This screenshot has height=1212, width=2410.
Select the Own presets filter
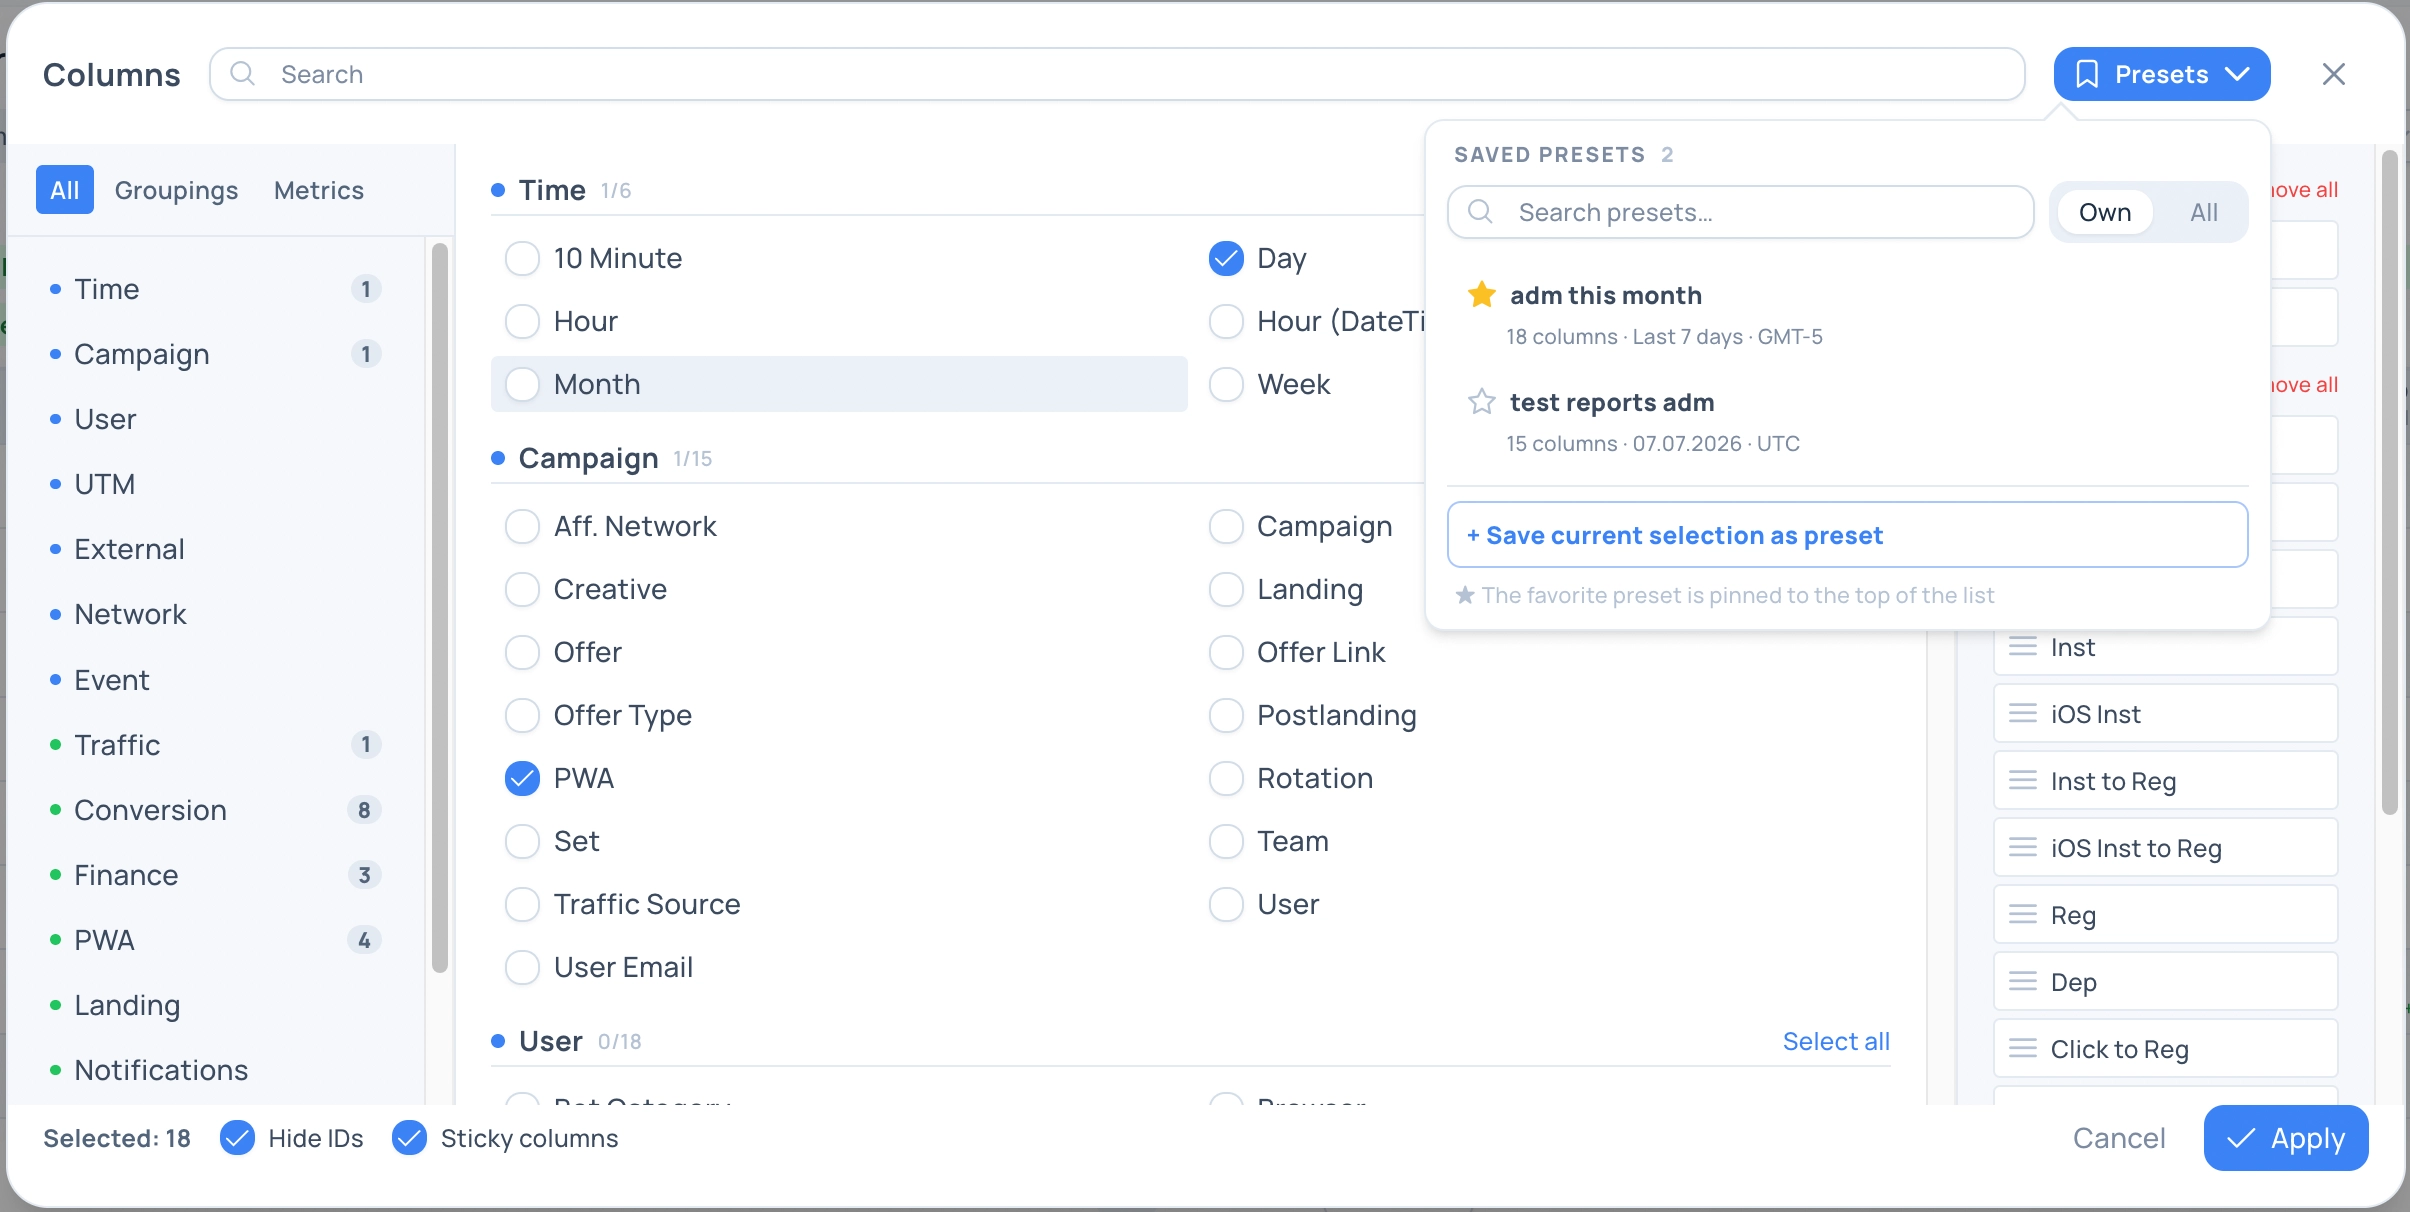pos(2104,212)
